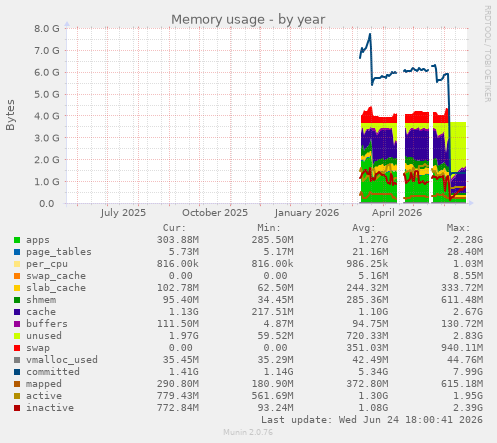This screenshot has height=443, width=497.
Task: Click the page_tables blue legend swatch
Action: (x=17, y=252)
